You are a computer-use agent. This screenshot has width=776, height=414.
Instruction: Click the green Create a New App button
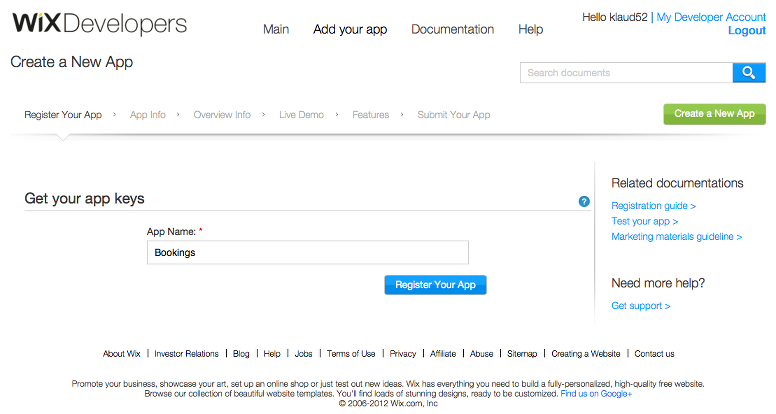point(715,114)
